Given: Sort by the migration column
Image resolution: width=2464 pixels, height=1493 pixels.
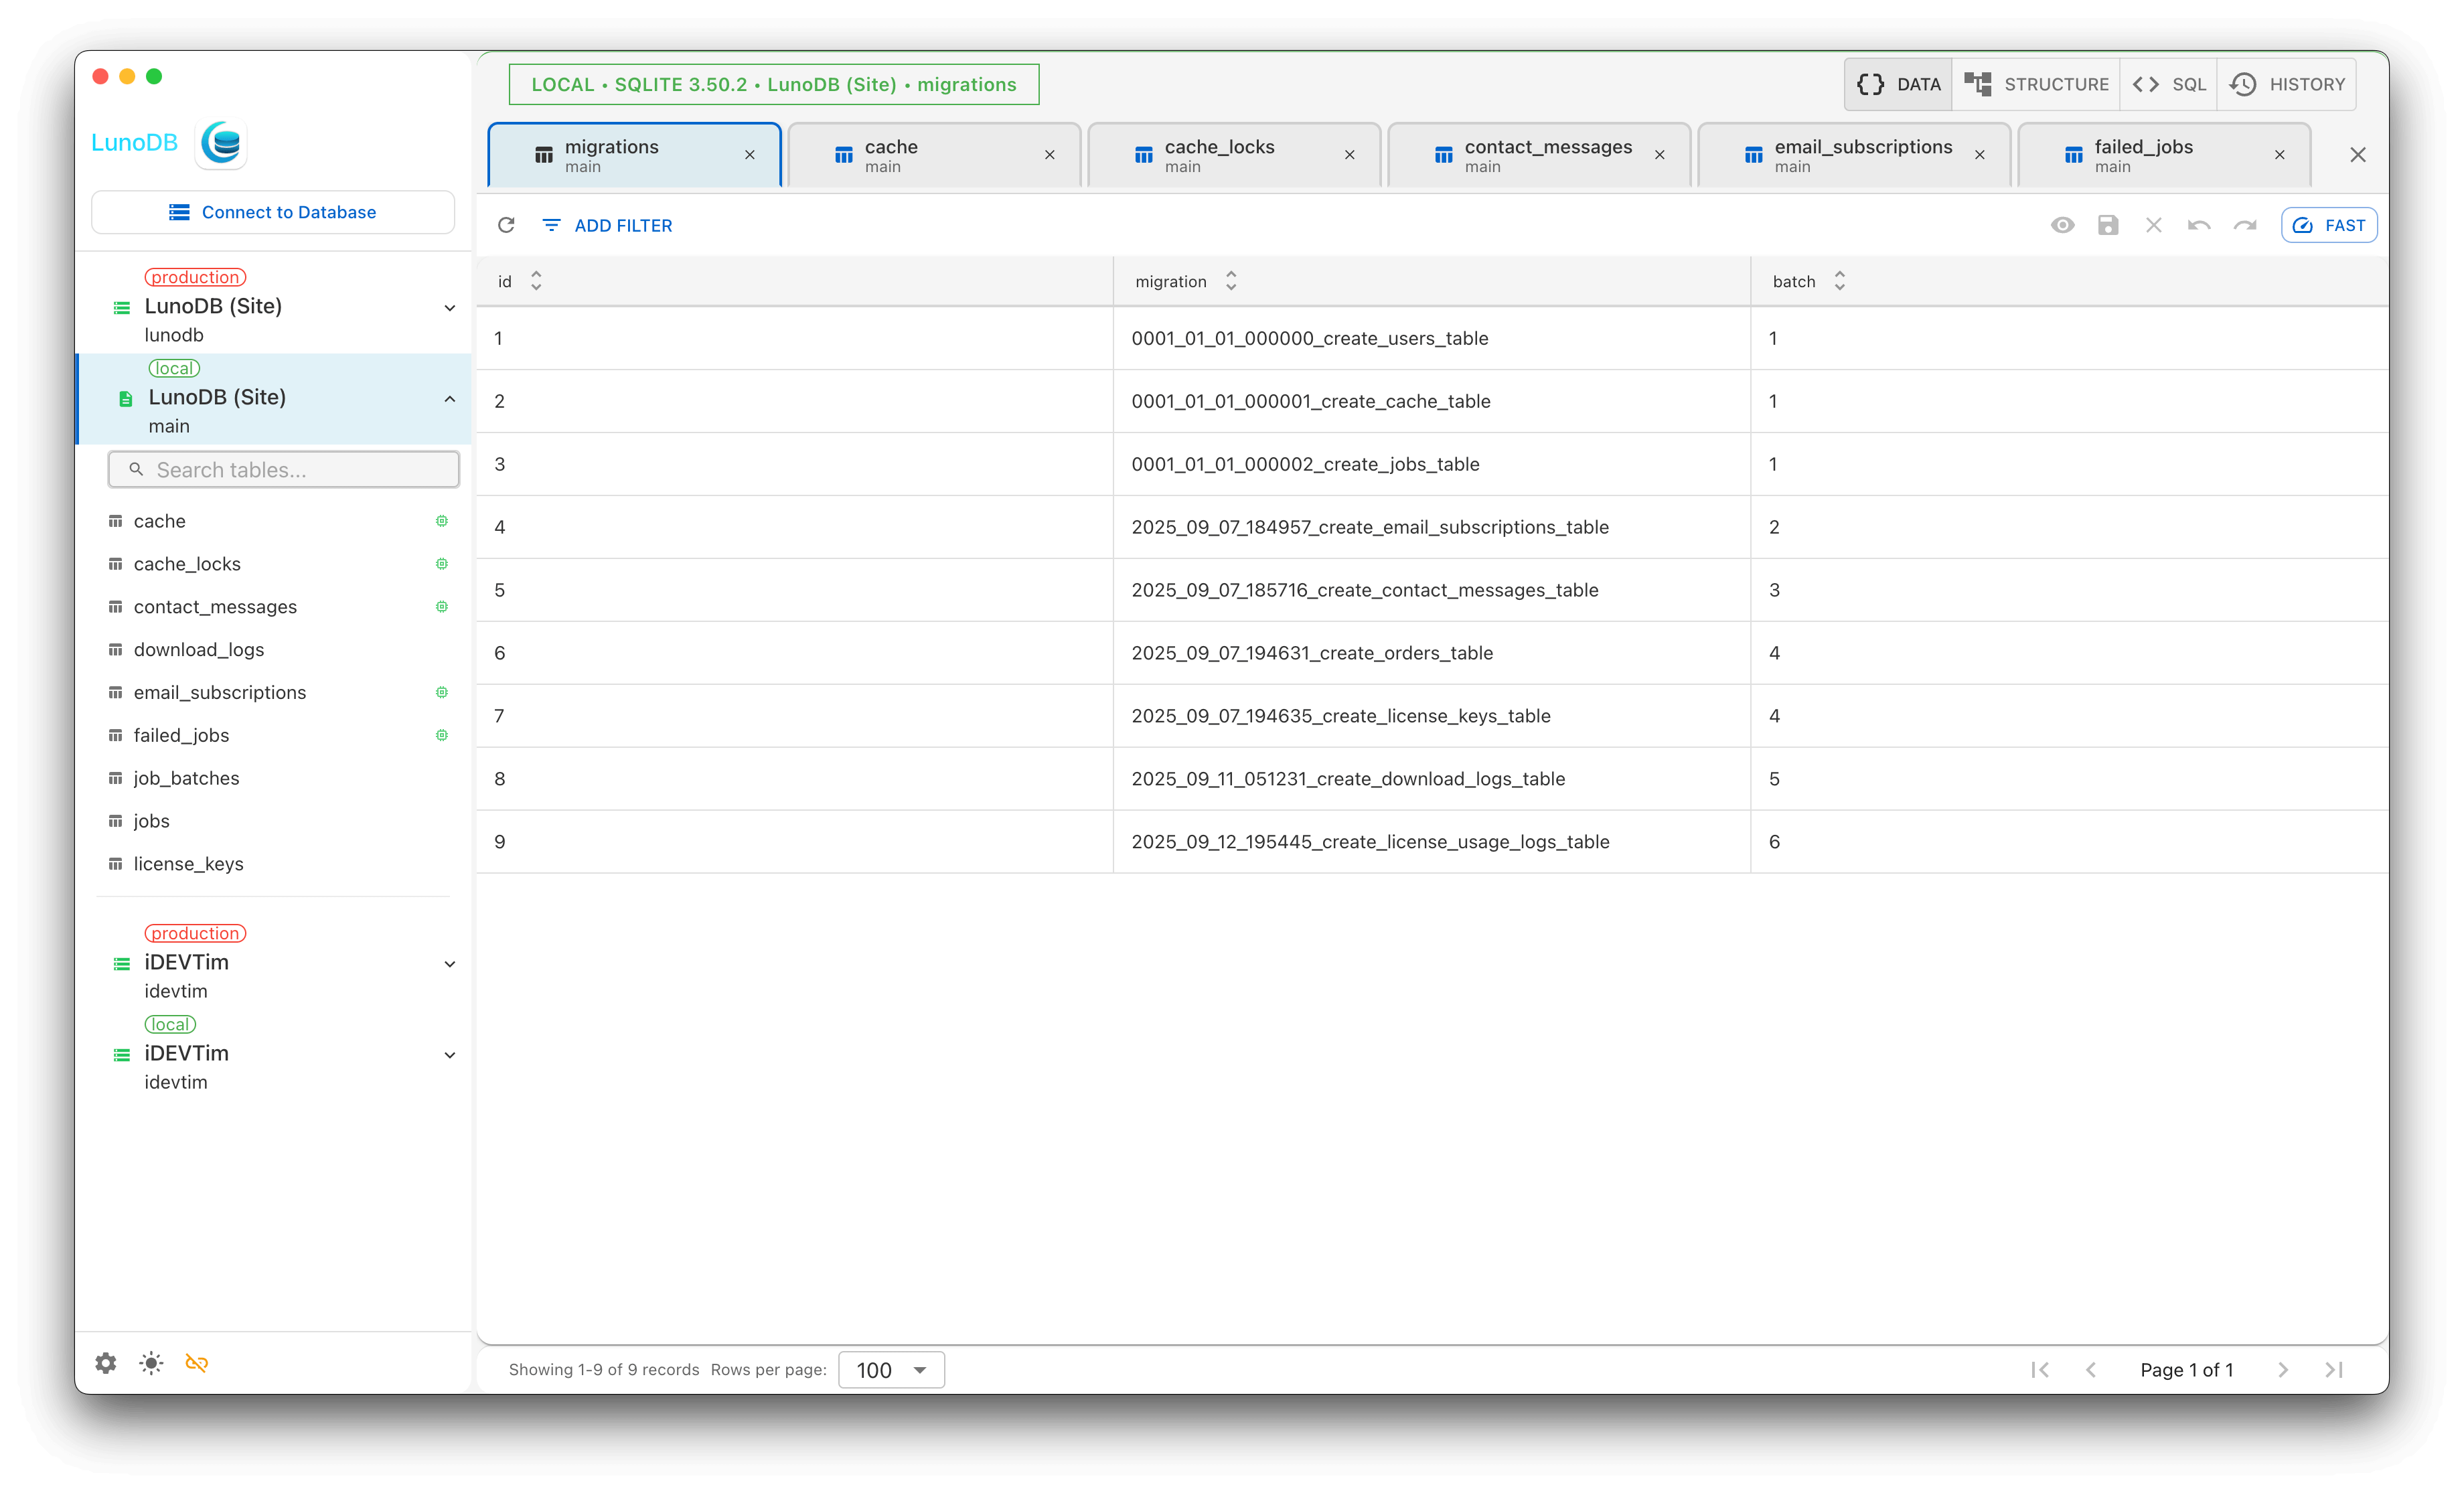Looking at the screenshot, I should (x=1231, y=281).
